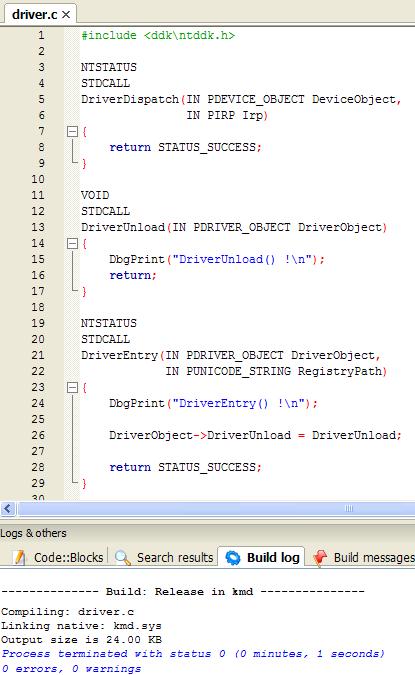Viewport: 415px width, 675px height.
Task: Click 'return STATUS_SUCCESS;' on line 8
Action: [x=186, y=147]
